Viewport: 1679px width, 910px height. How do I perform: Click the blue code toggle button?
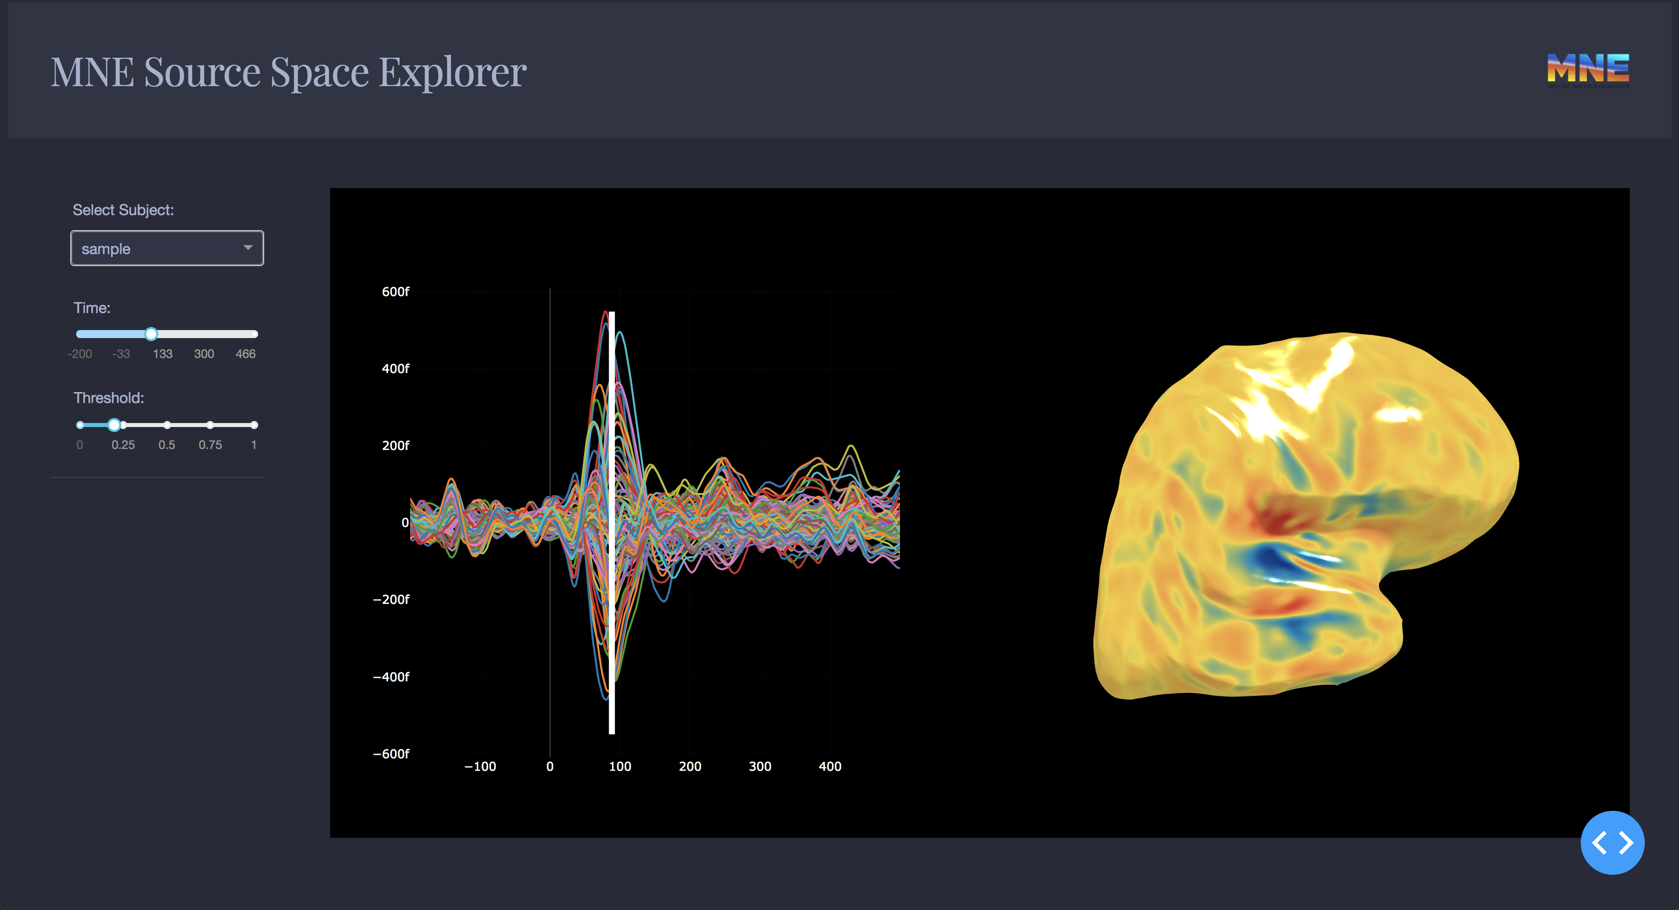click(1612, 843)
